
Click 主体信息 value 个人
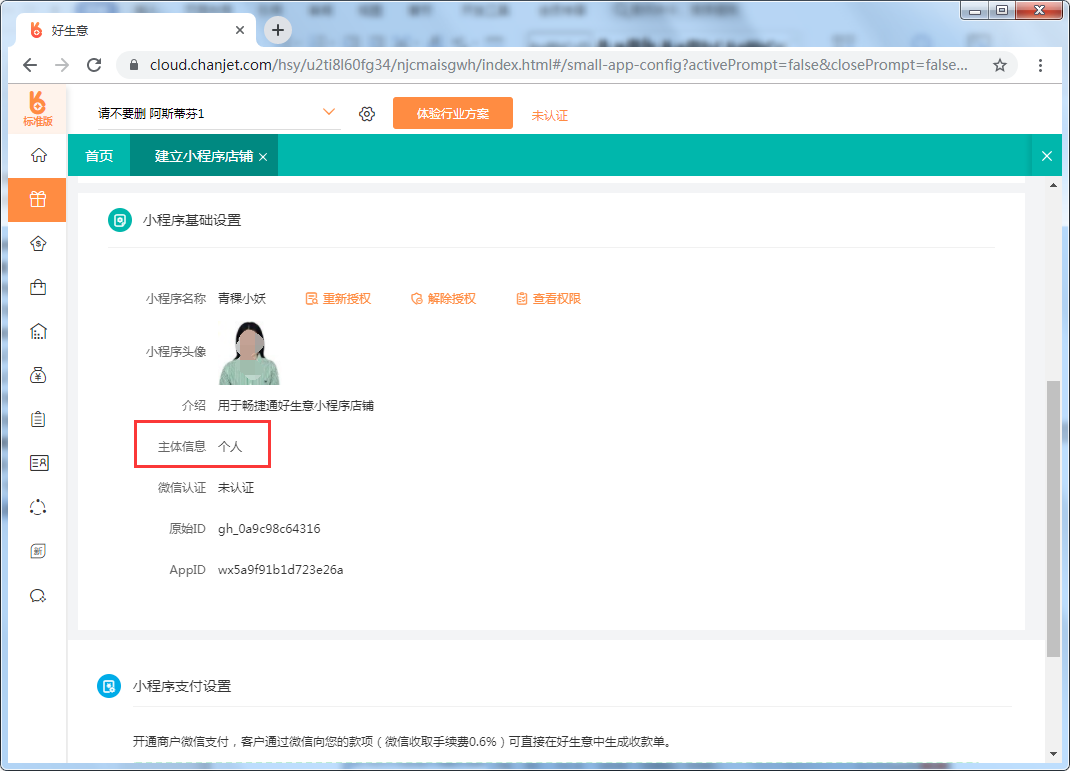point(230,446)
